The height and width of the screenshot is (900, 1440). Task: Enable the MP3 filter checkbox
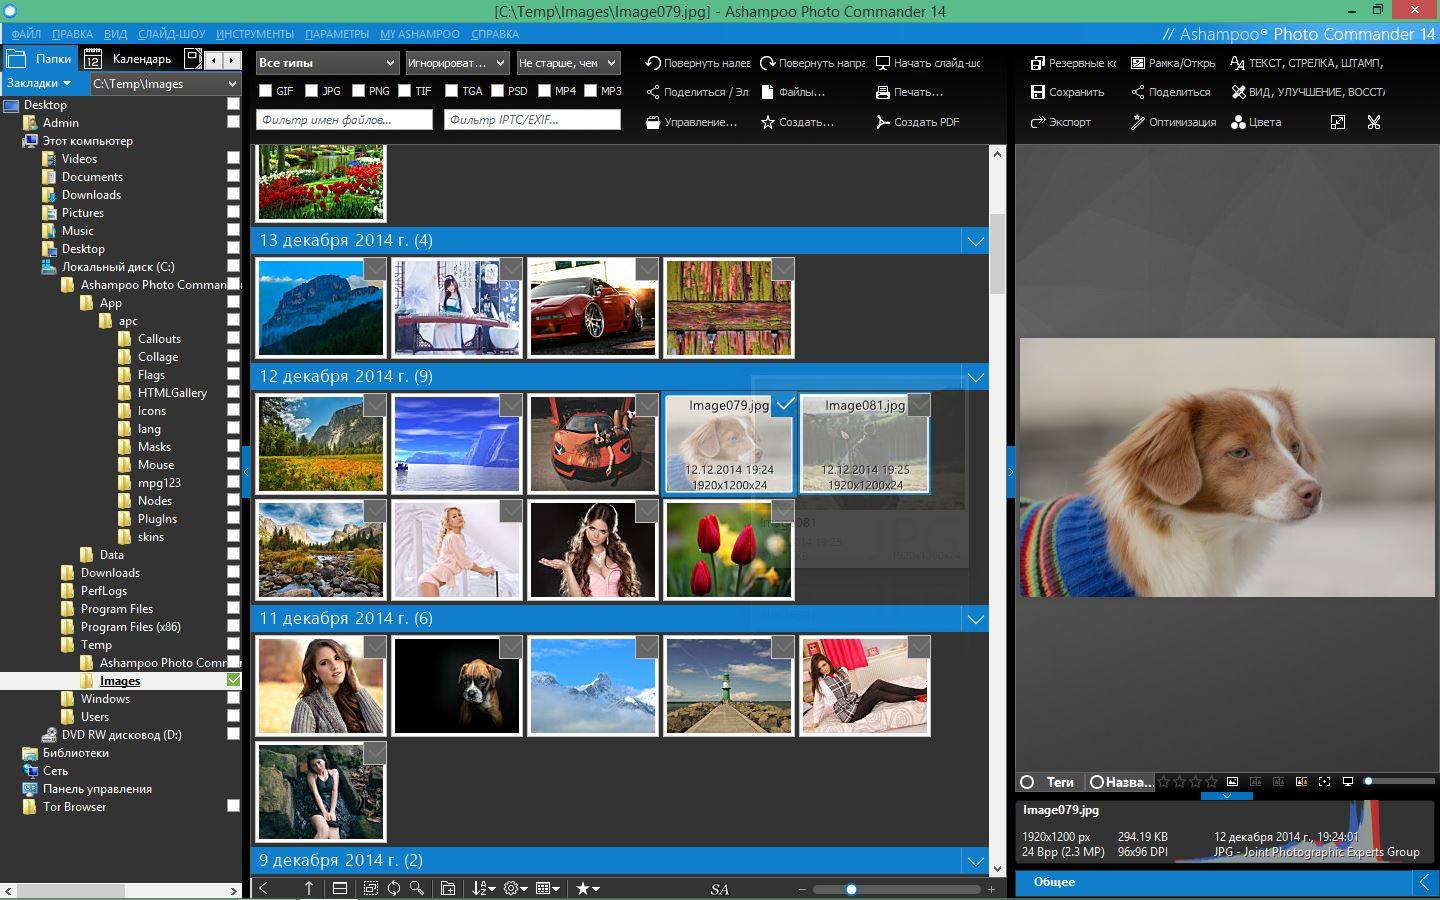point(590,91)
